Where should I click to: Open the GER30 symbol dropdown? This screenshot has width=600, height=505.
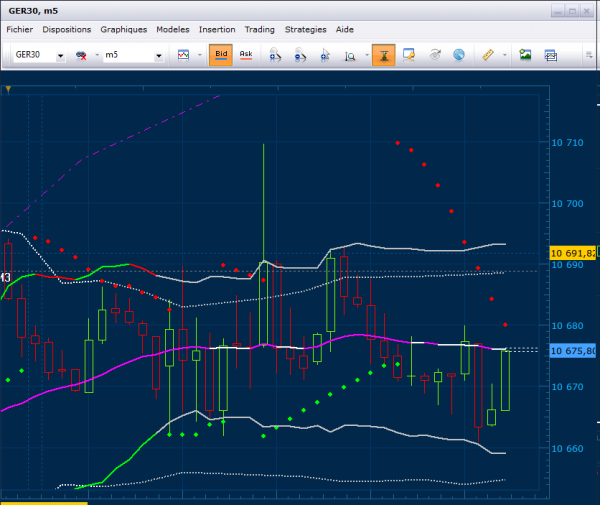(60, 55)
